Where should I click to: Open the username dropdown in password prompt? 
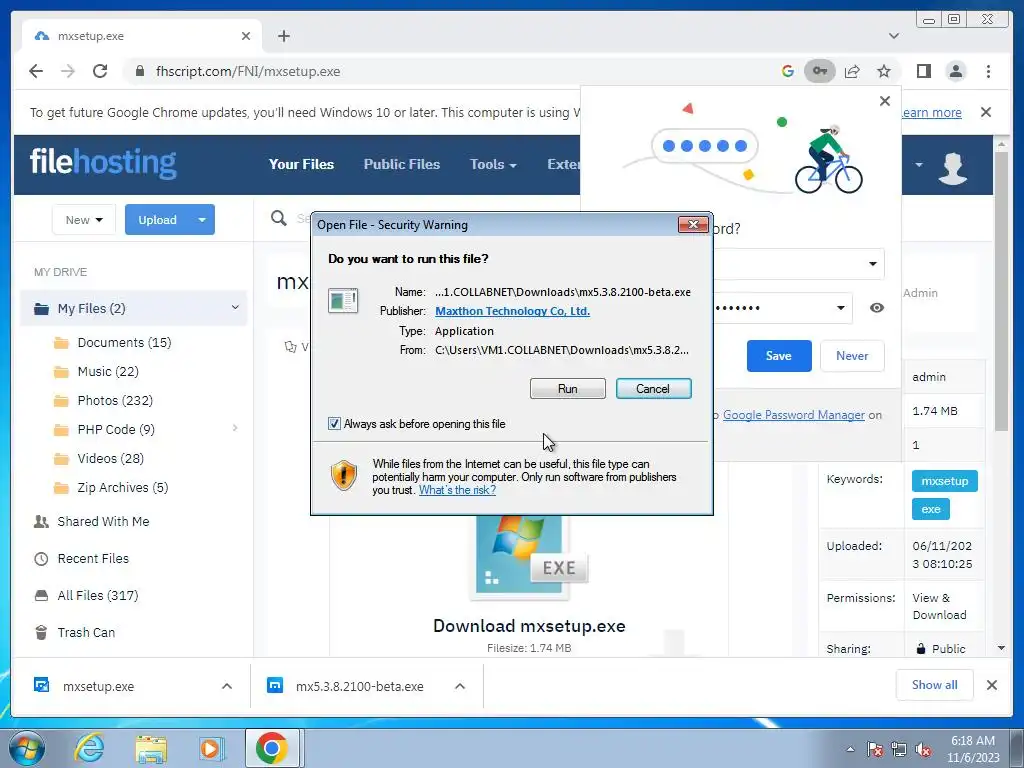click(x=872, y=264)
